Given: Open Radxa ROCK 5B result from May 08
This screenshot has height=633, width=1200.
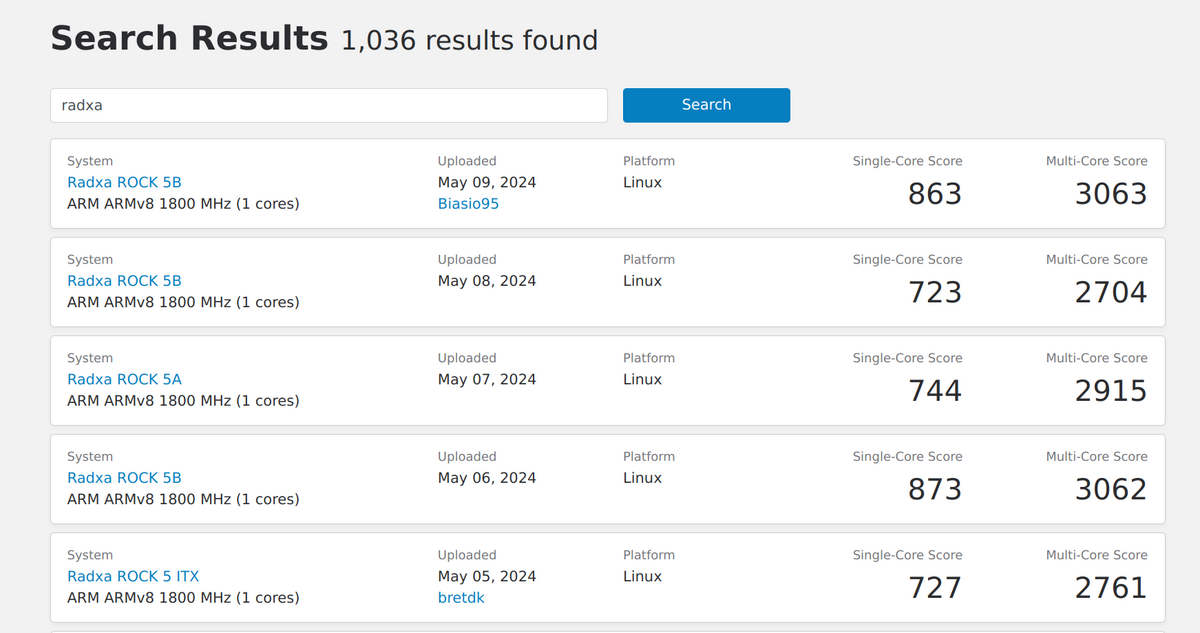Looking at the screenshot, I should pyautogui.click(x=124, y=281).
